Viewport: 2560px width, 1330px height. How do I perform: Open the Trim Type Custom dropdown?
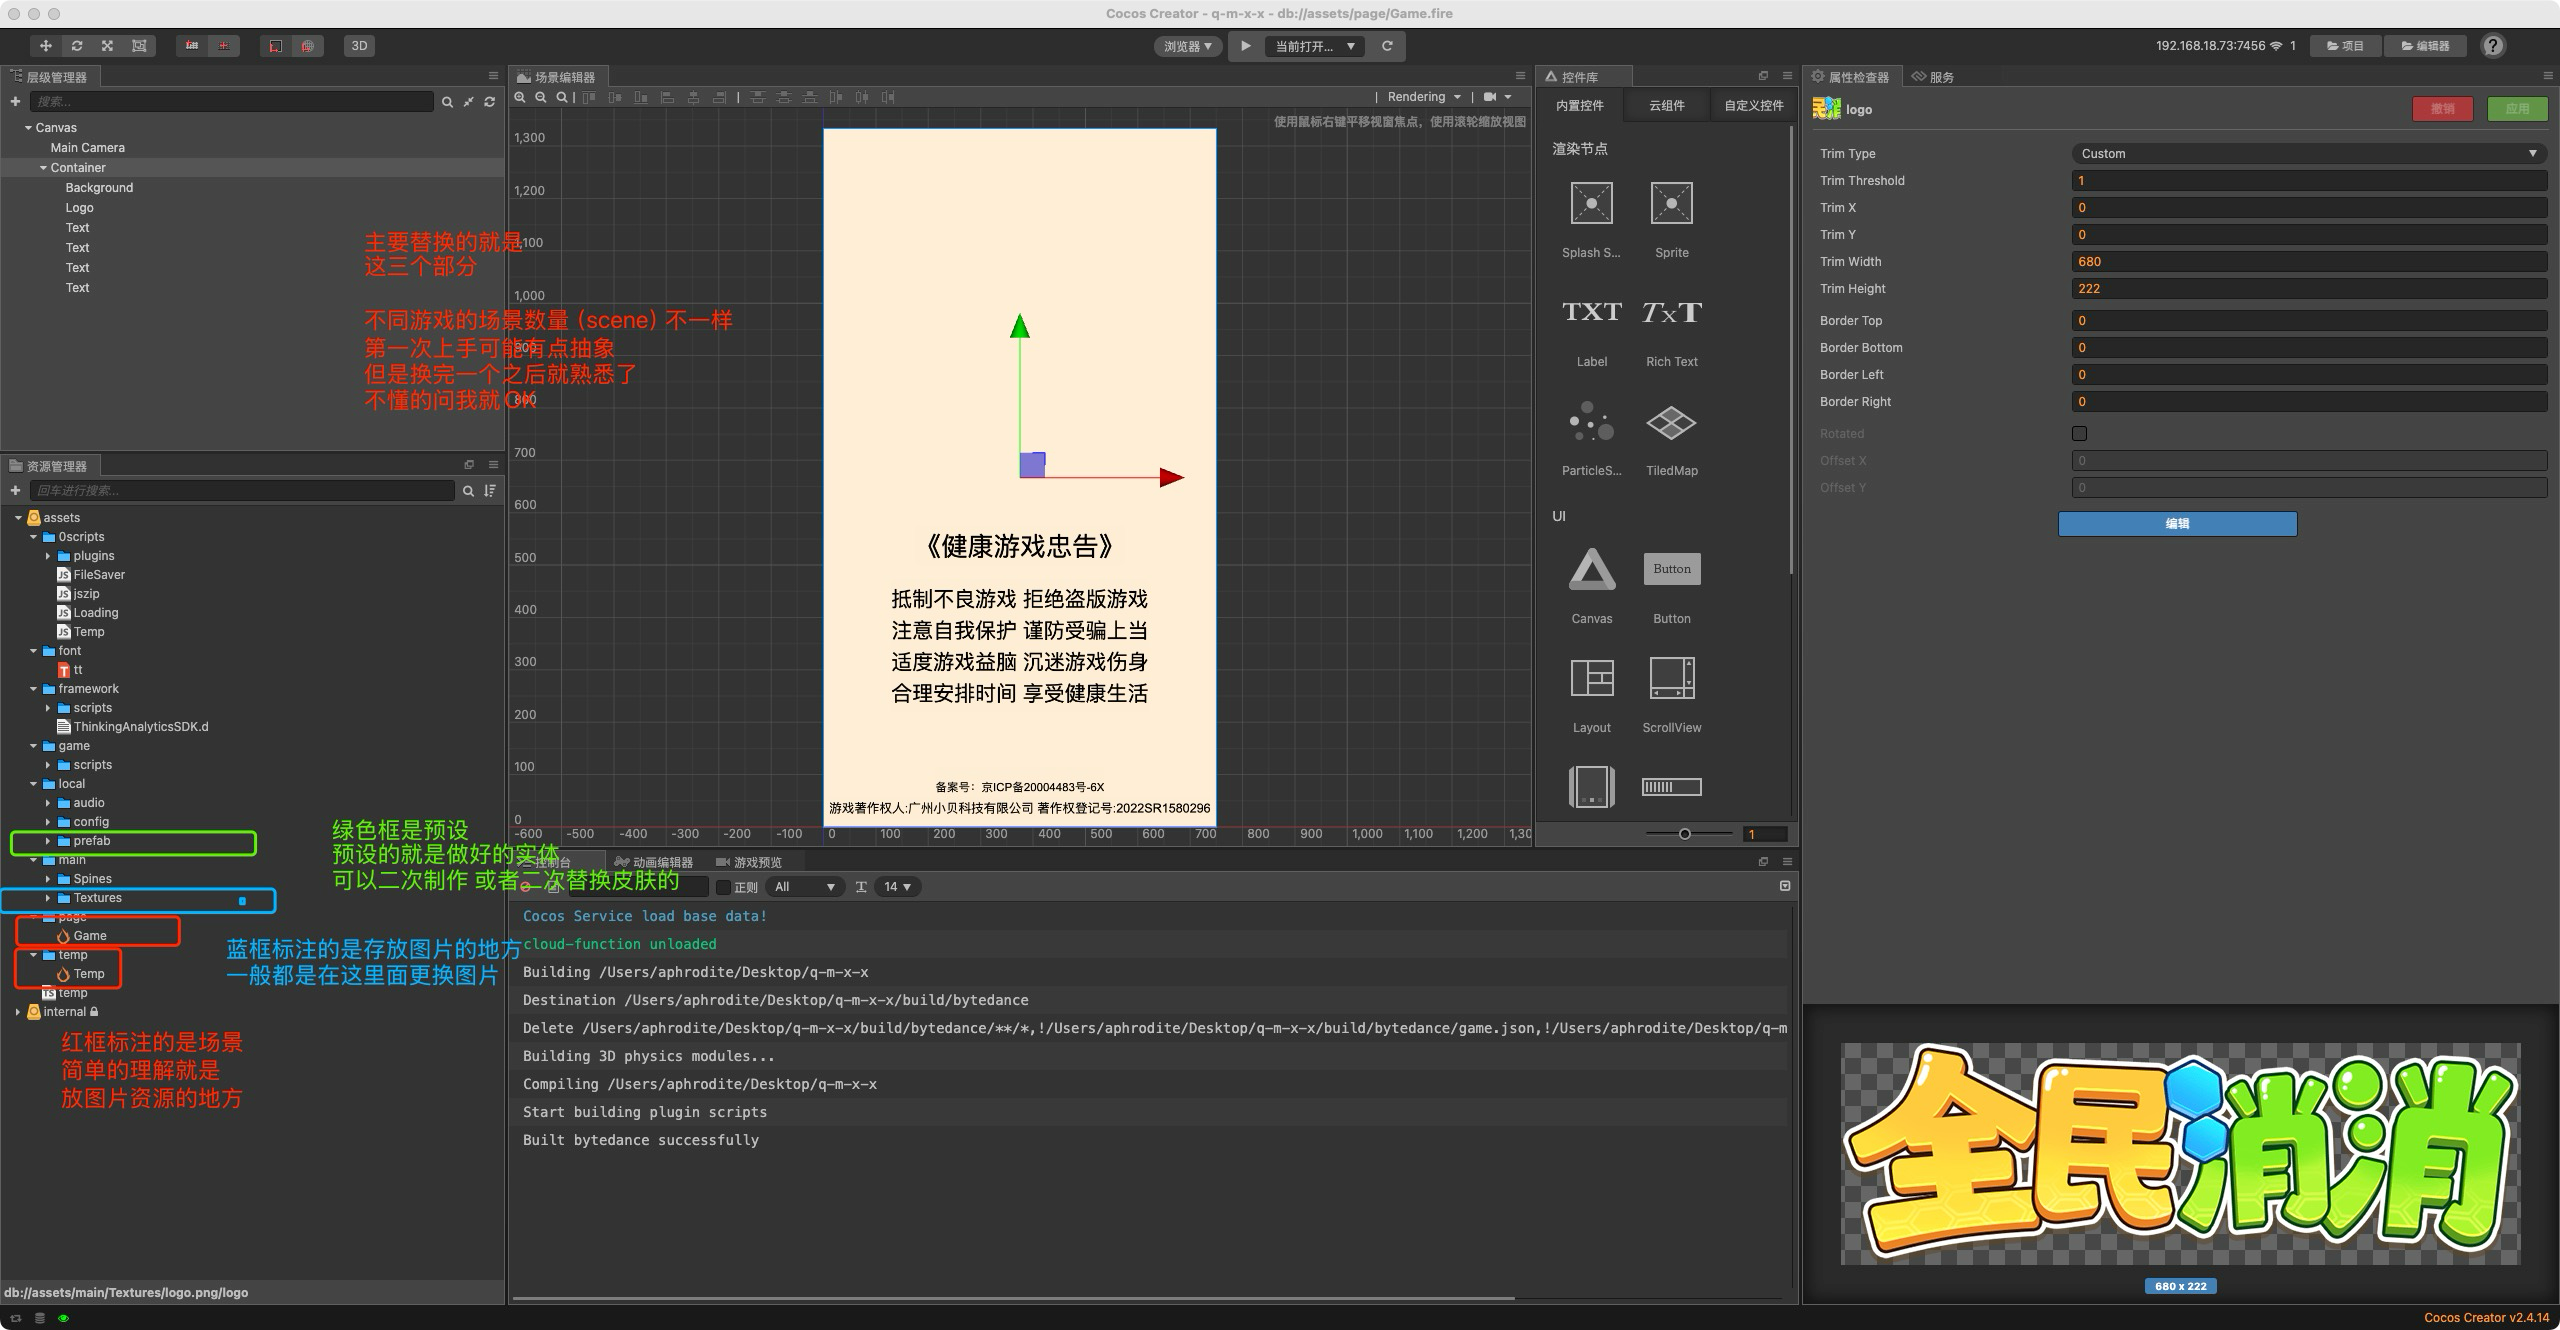(2308, 153)
